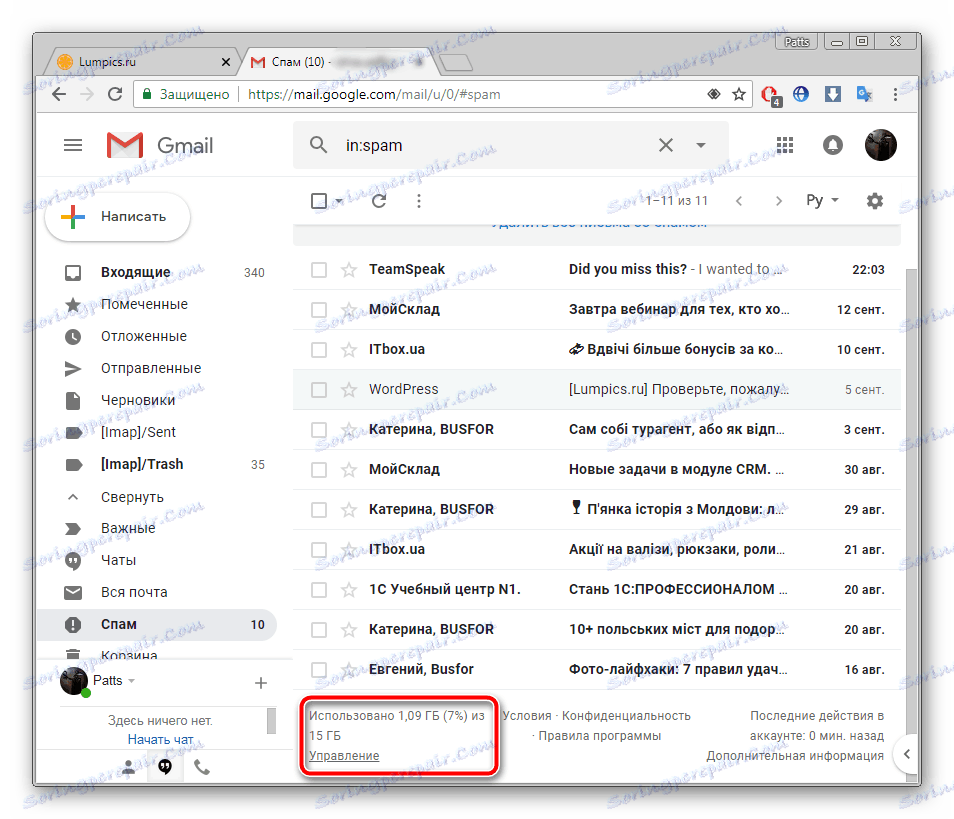
Task: Check the checkbox of the TeamSpeak email
Action: pos(318,269)
